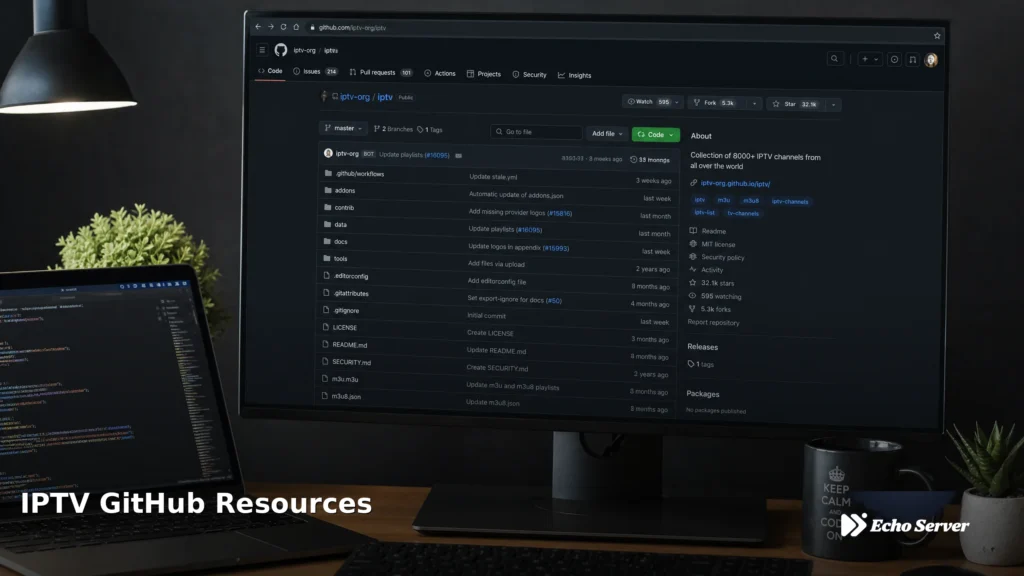
Task: Open the tools folder
Action: click(x=340, y=259)
